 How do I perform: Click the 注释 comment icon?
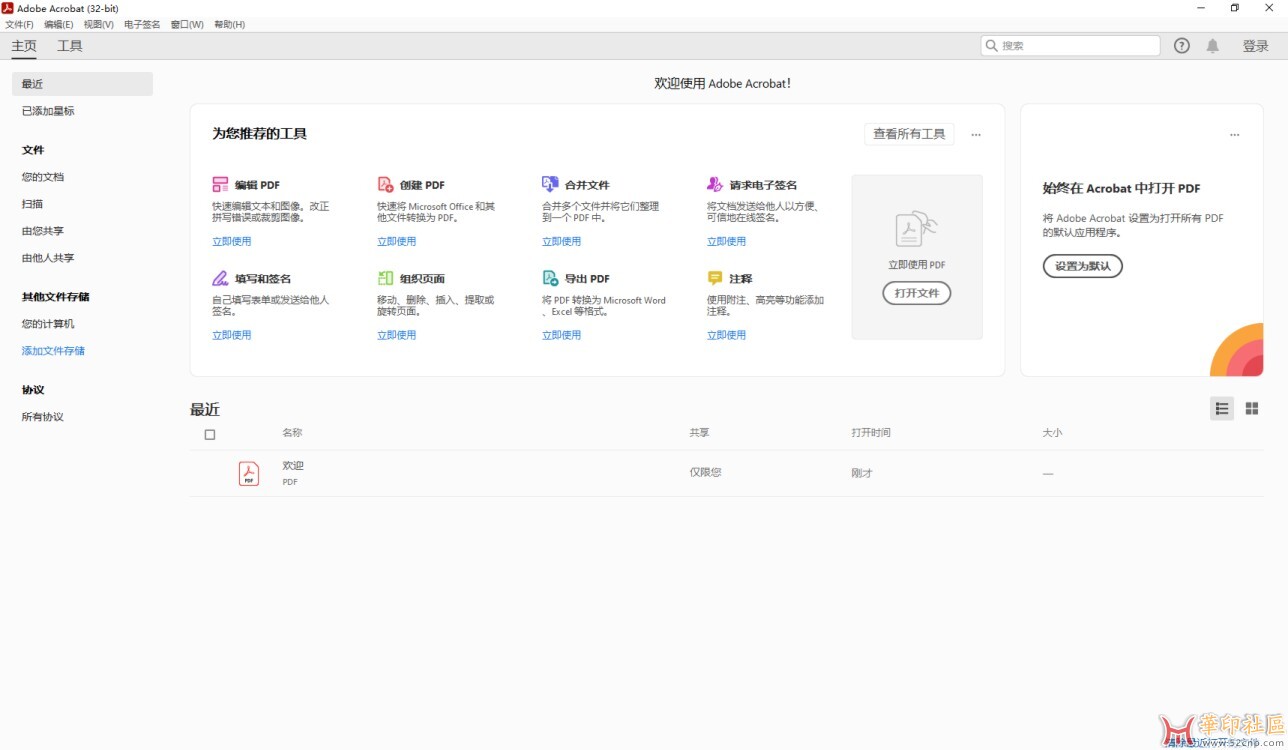coord(715,279)
